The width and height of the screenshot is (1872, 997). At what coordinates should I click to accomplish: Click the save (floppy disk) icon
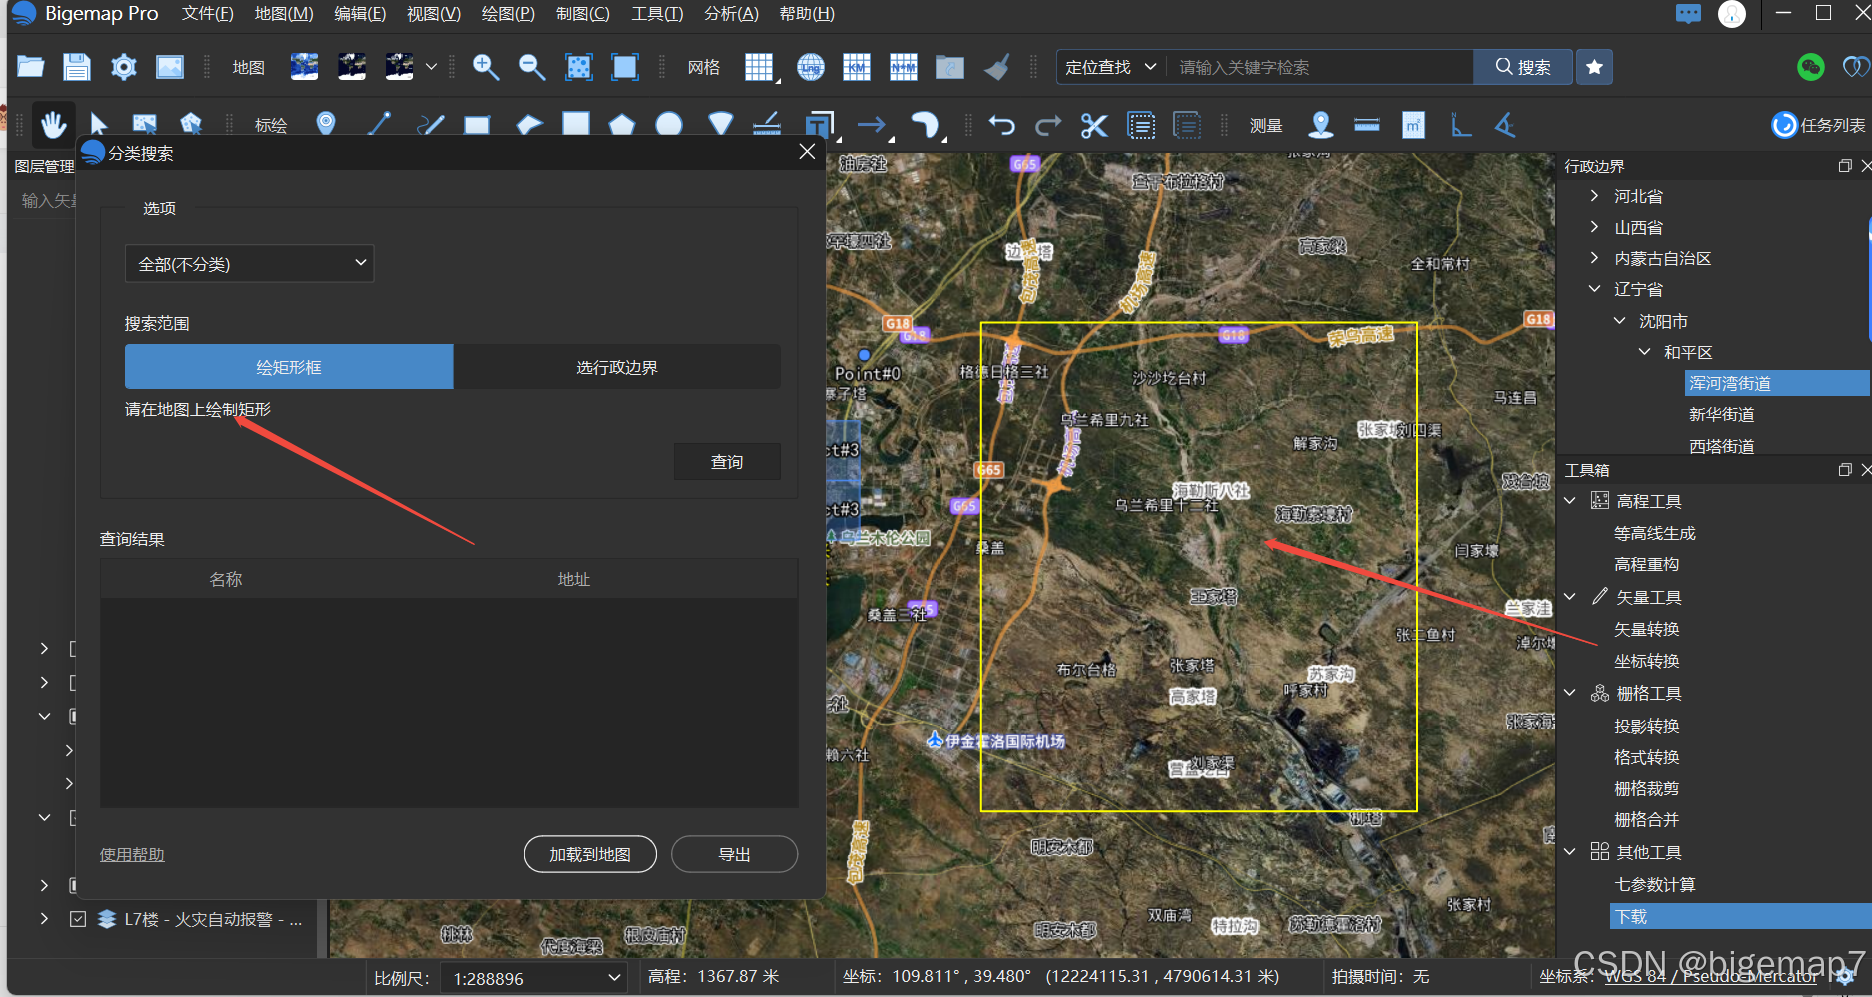point(77,67)
